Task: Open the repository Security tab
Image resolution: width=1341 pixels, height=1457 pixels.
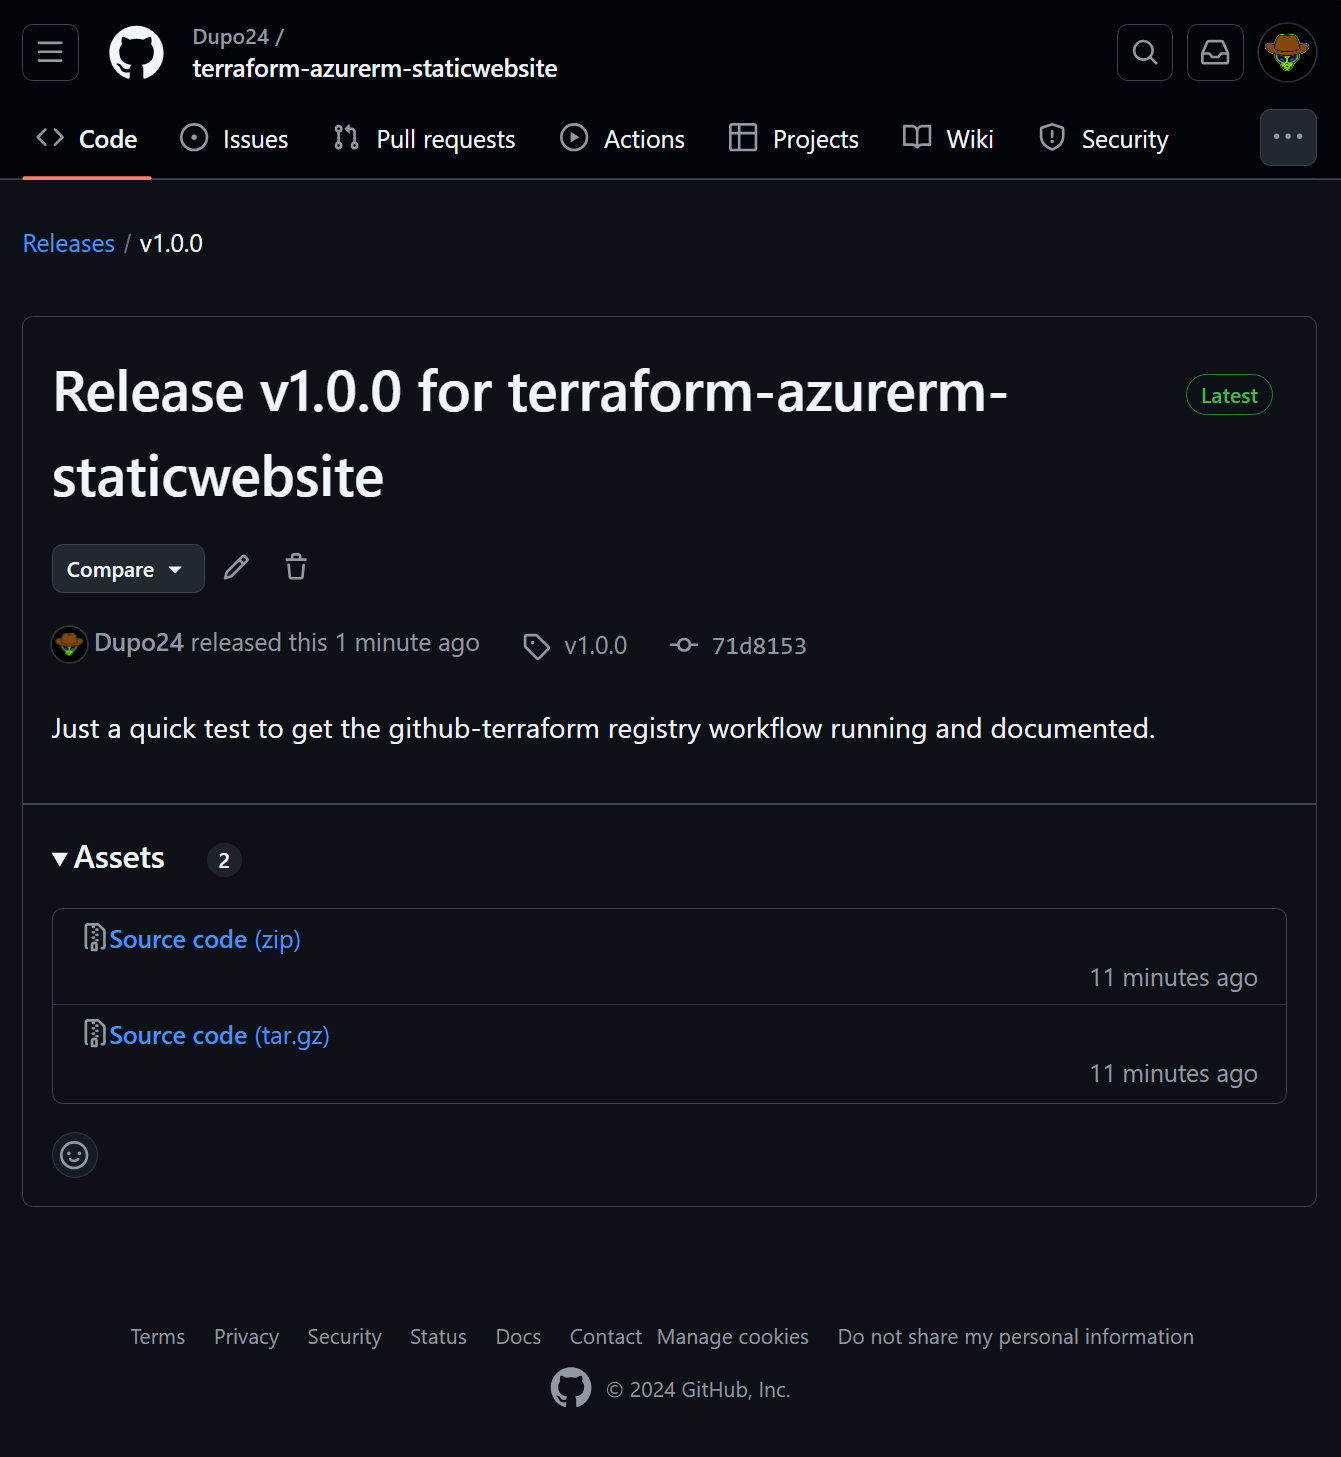Action: [1104, 139]
